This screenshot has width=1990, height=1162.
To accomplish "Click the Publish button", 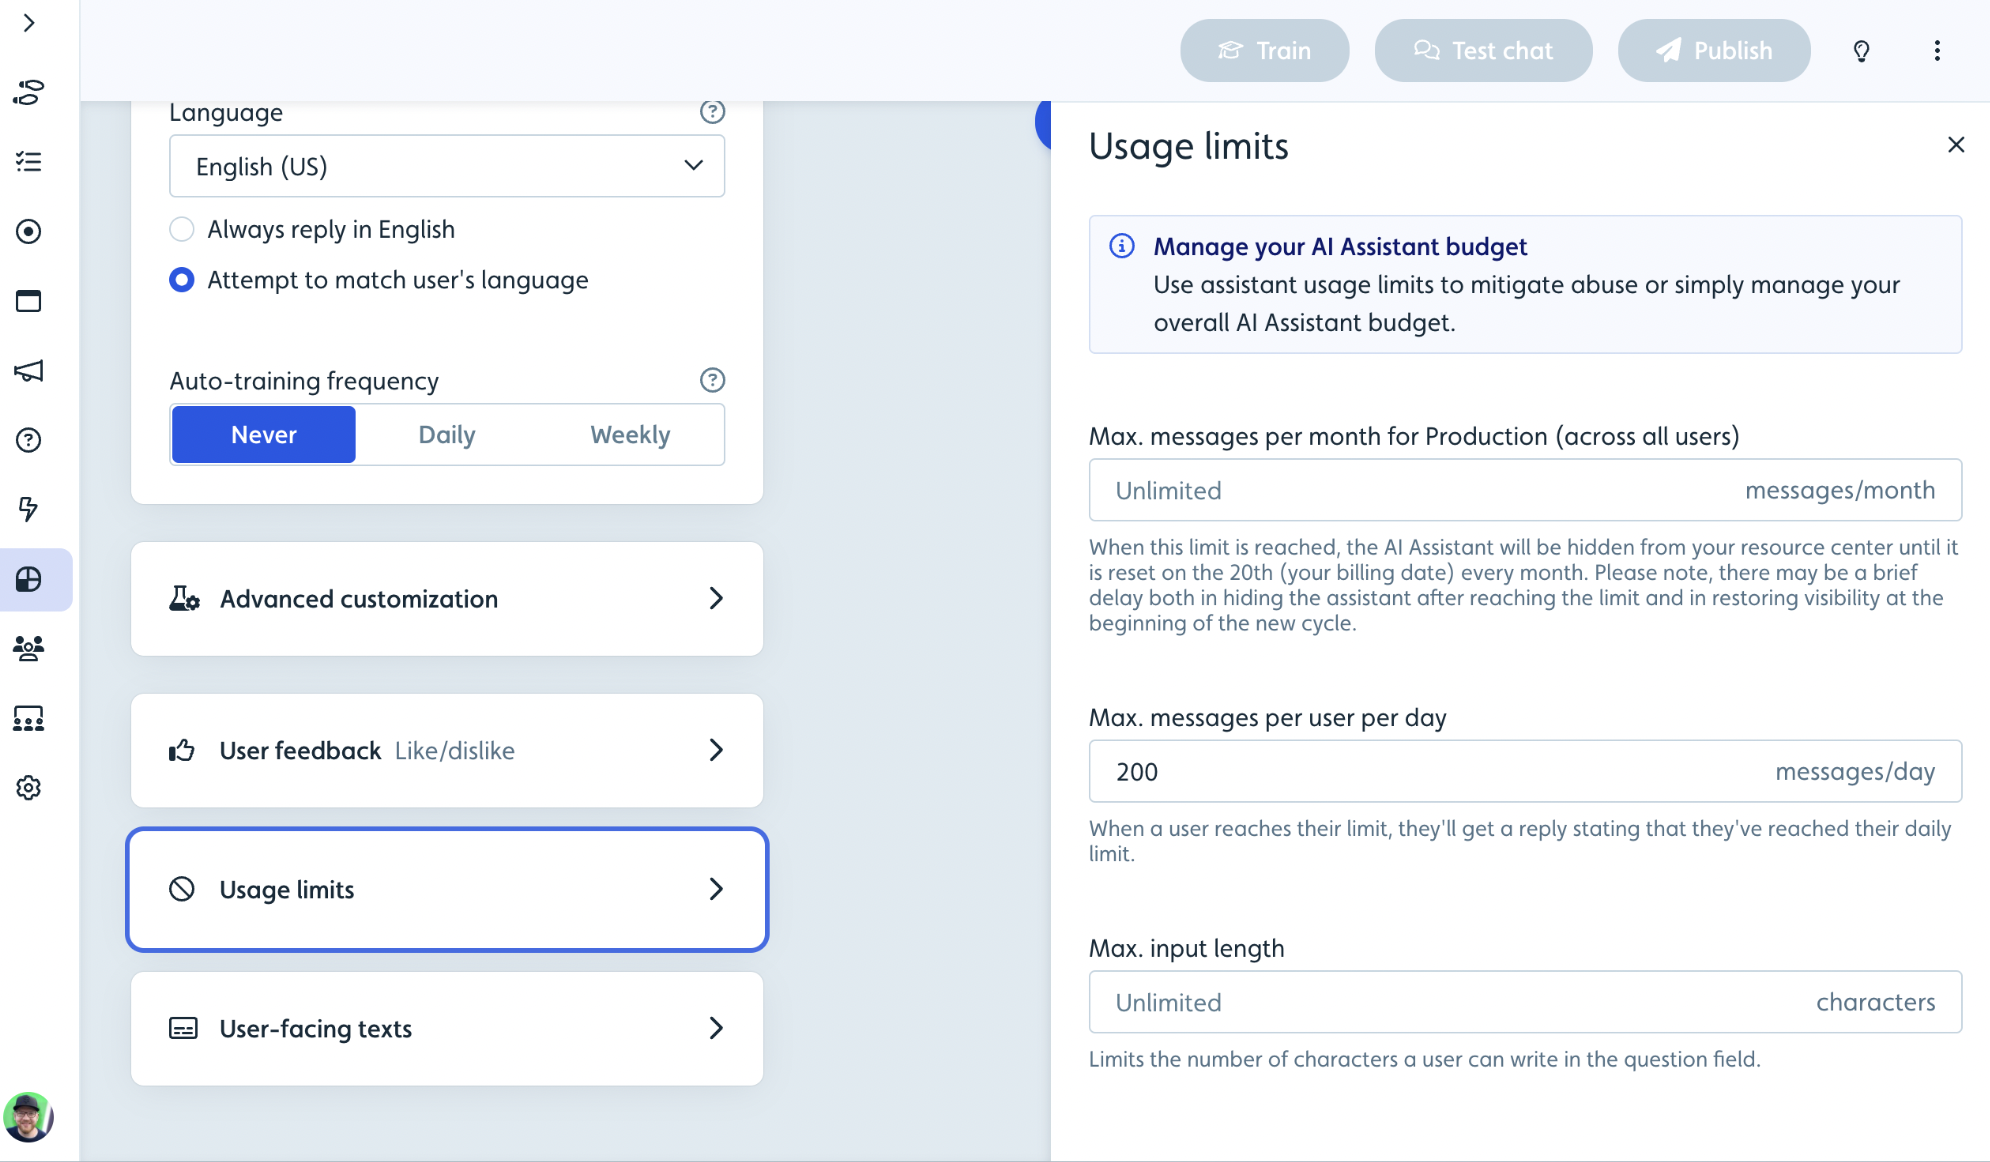I will 1714,51.
